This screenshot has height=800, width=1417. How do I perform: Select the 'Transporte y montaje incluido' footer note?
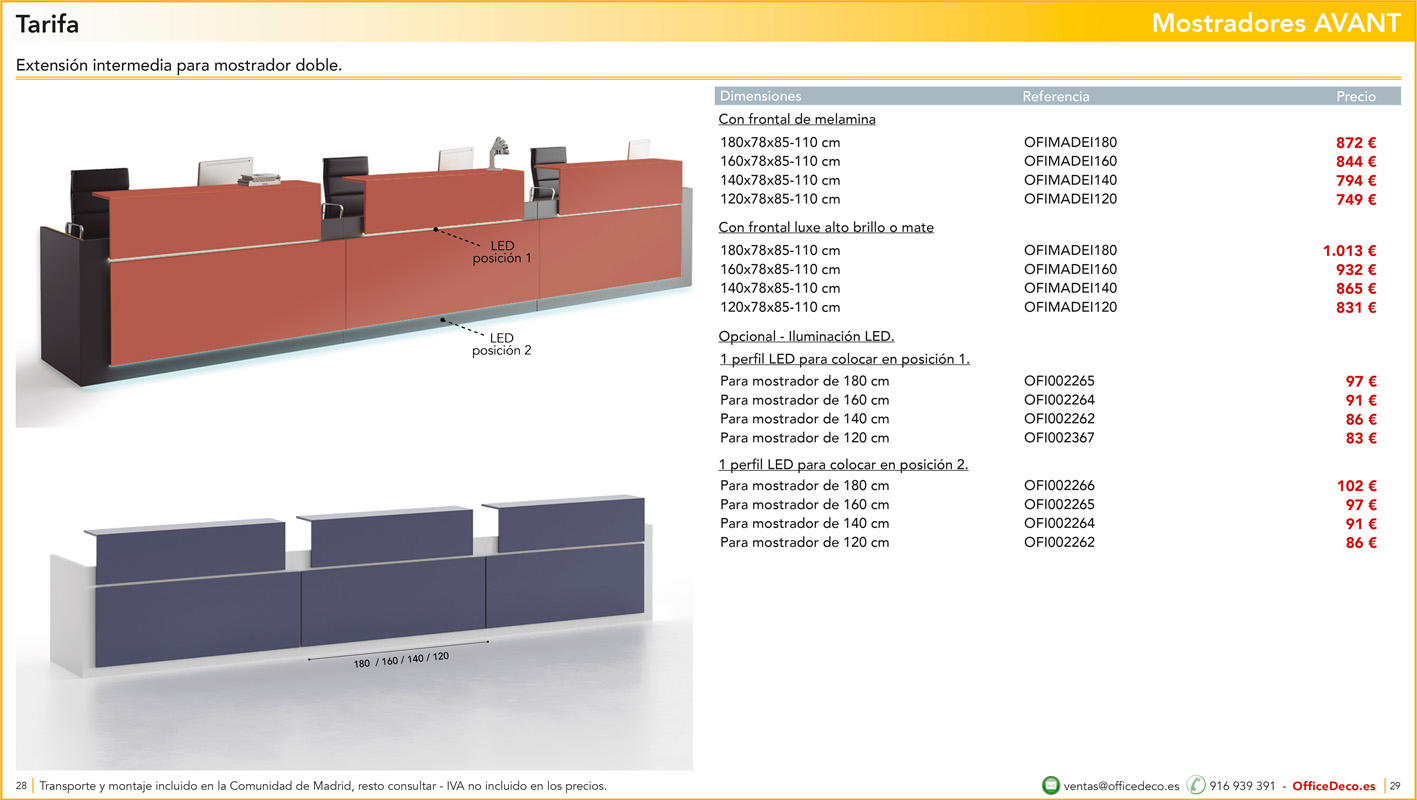(x=323, y=786)
